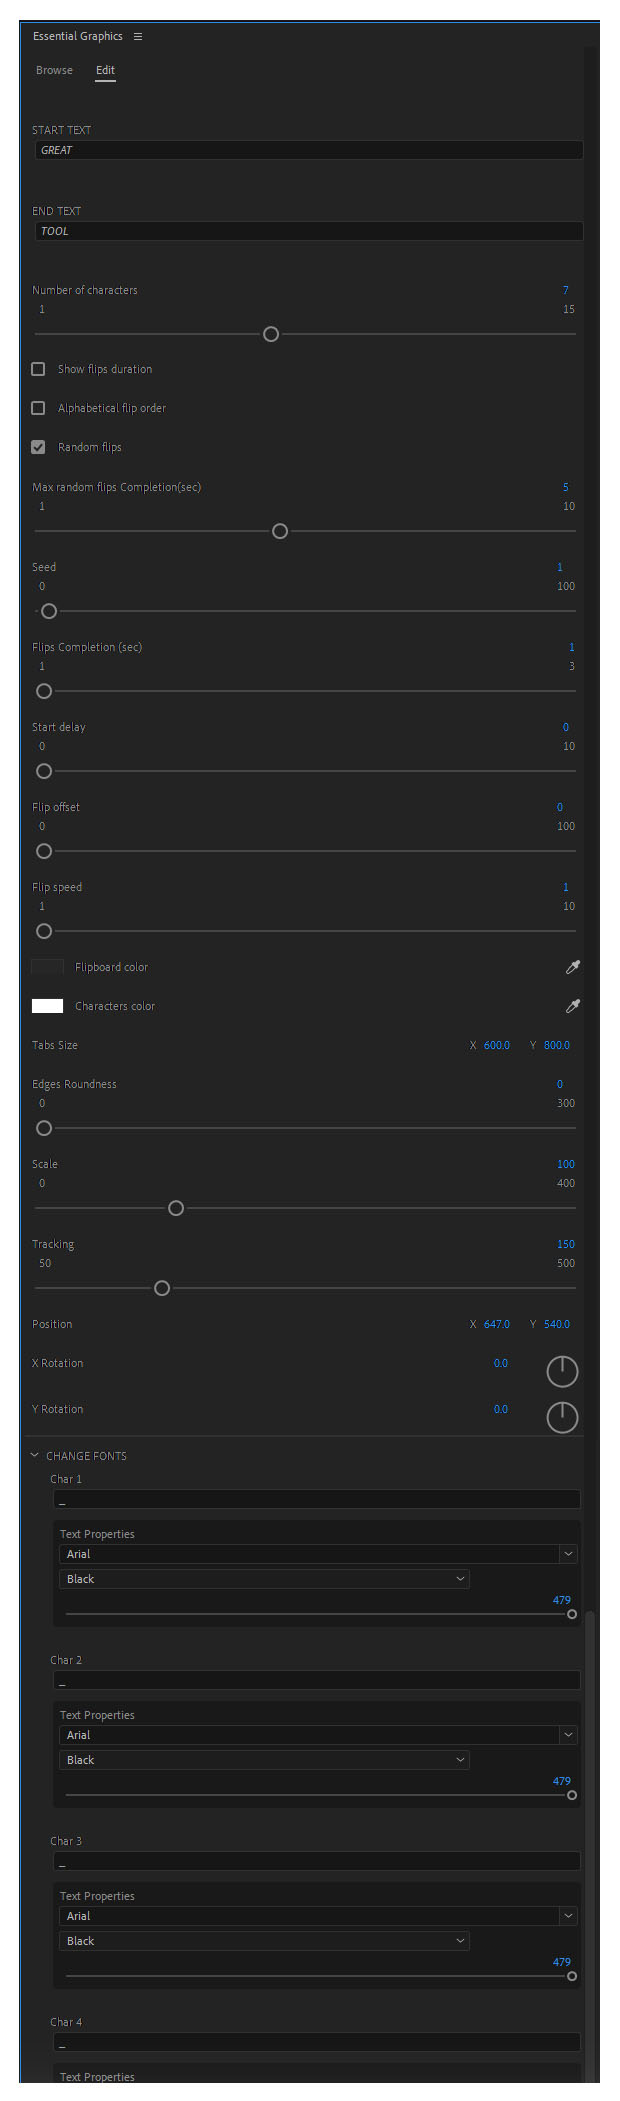The height and width of the screenshot is (2101, 620).
Task: Click the END TEXT input field
Action: 308,231
